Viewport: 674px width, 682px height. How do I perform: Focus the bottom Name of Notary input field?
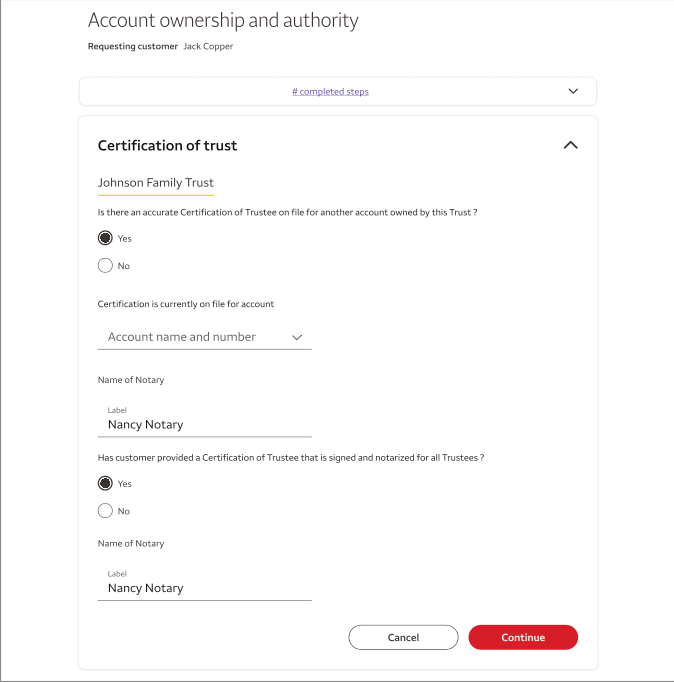[x=204, y=588]
